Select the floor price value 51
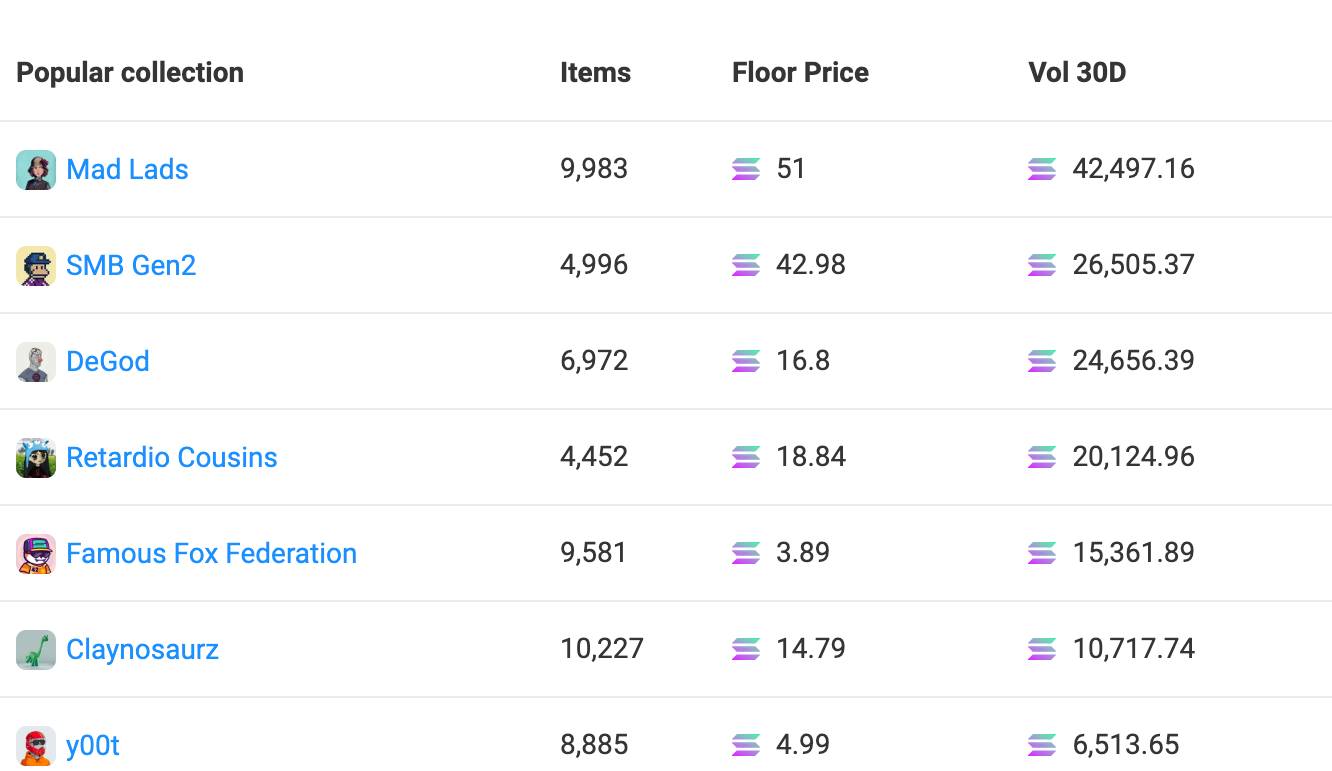1332x771 pixels. coord(791,169)
